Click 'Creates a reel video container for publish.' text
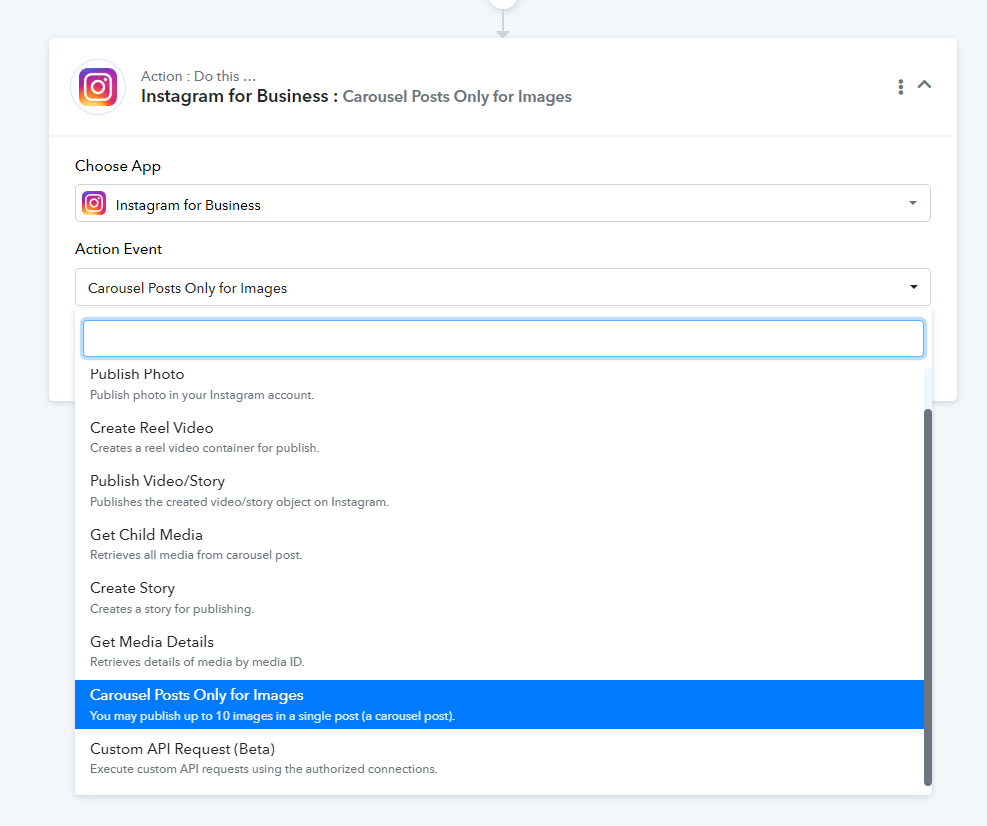Viewport: 987px width, 826px height. pyautogui.click(x=205, y=448)
